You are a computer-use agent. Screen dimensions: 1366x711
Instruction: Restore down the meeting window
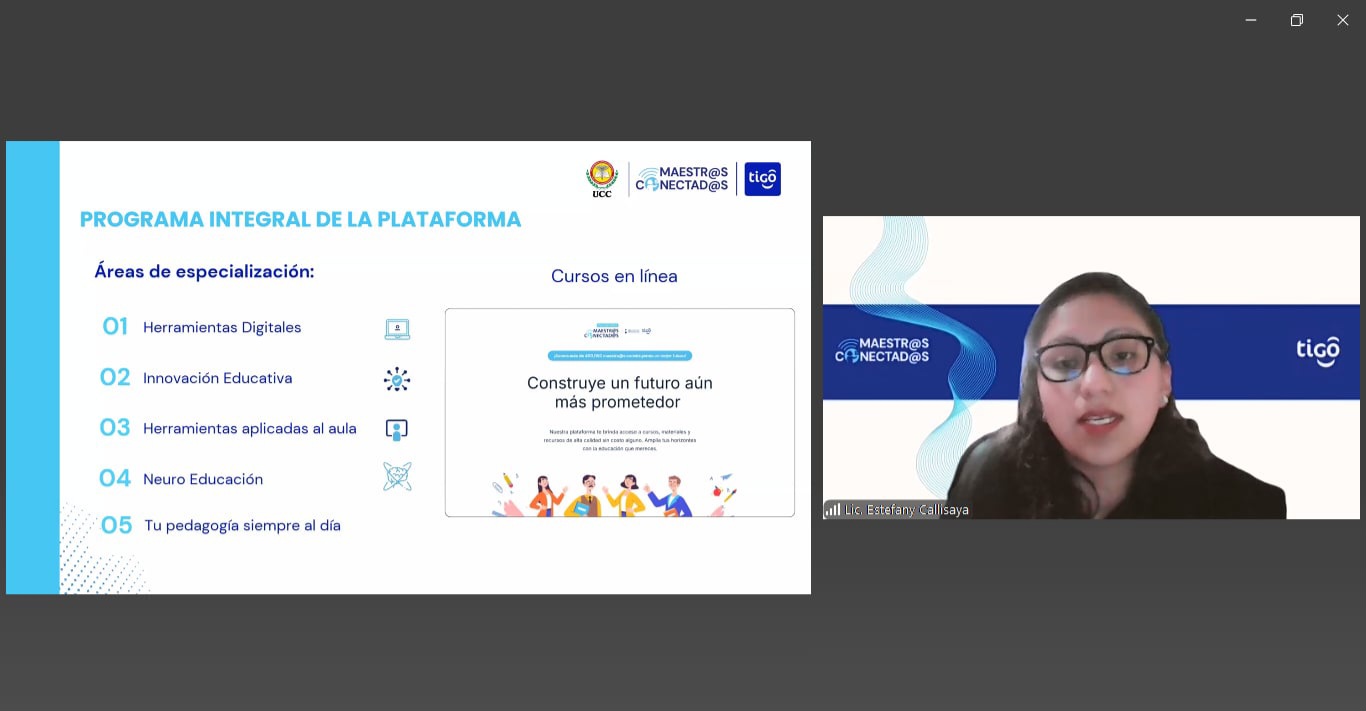[x=1296, y=20]
